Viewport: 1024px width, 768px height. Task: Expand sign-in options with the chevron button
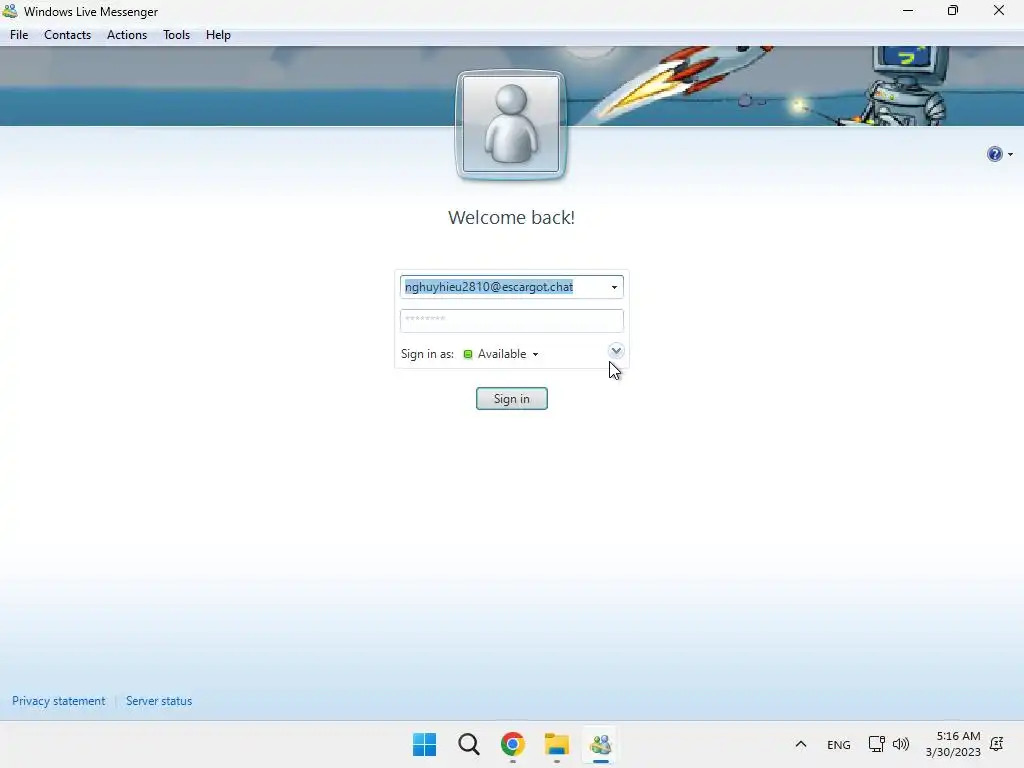pyautogui.click(x=616, y=351)
